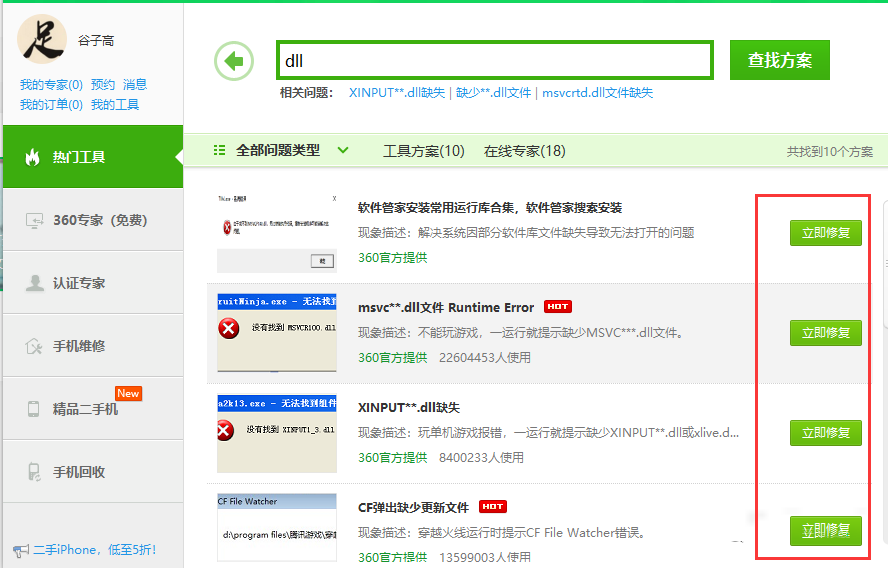
Task: Click 22604453人使用 usage count
Action: click(x=485, y=358)
